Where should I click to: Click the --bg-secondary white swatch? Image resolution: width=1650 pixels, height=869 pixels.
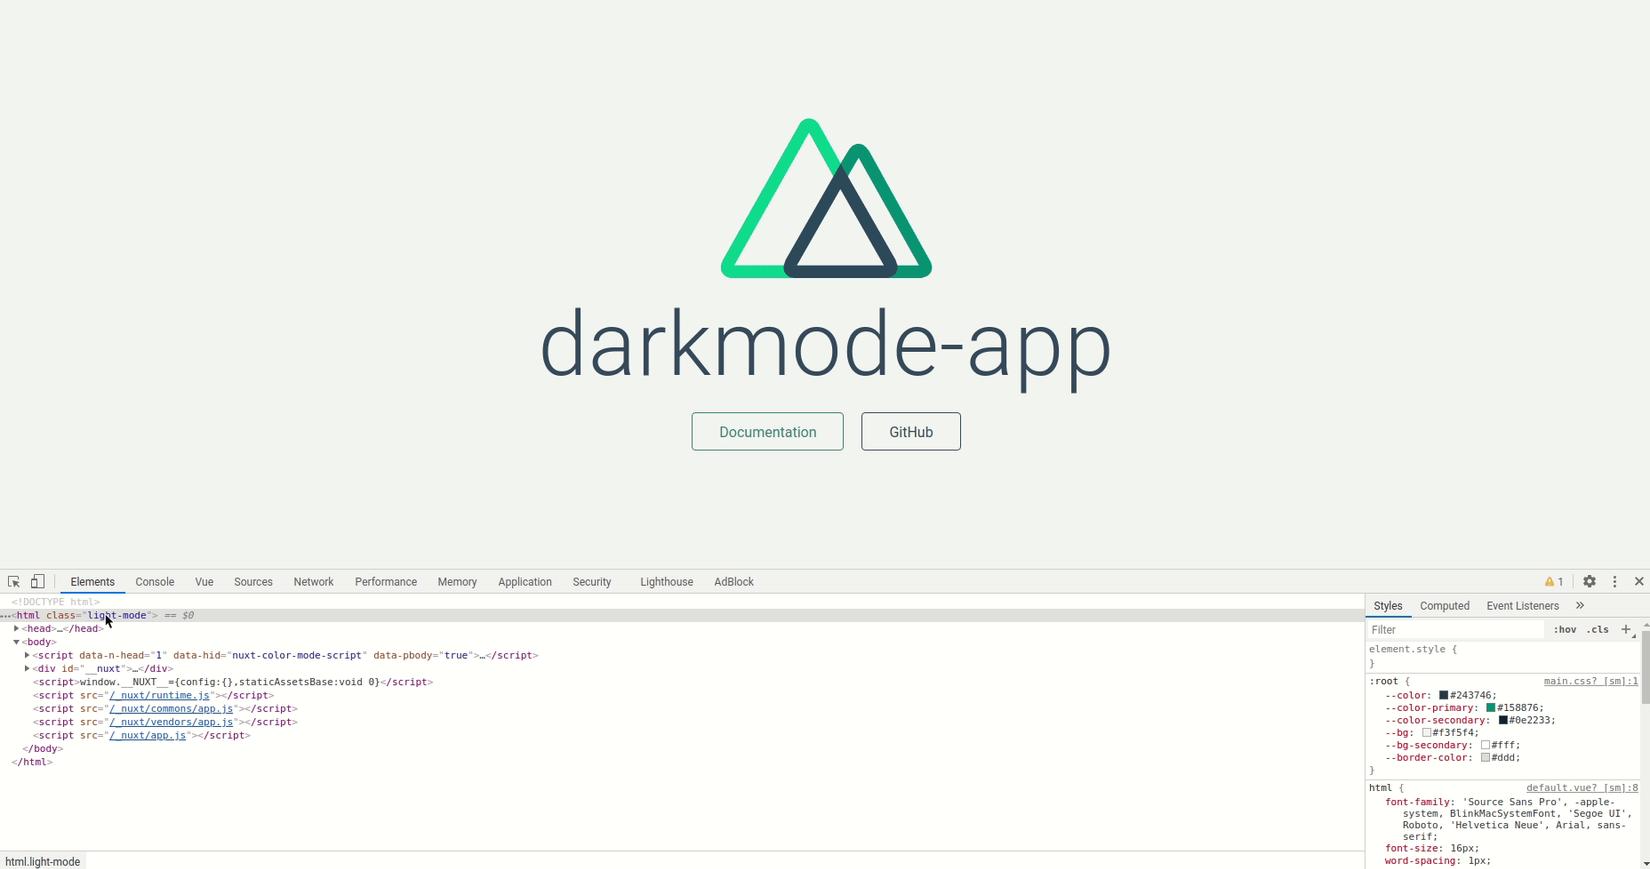tap(1485, 745)
